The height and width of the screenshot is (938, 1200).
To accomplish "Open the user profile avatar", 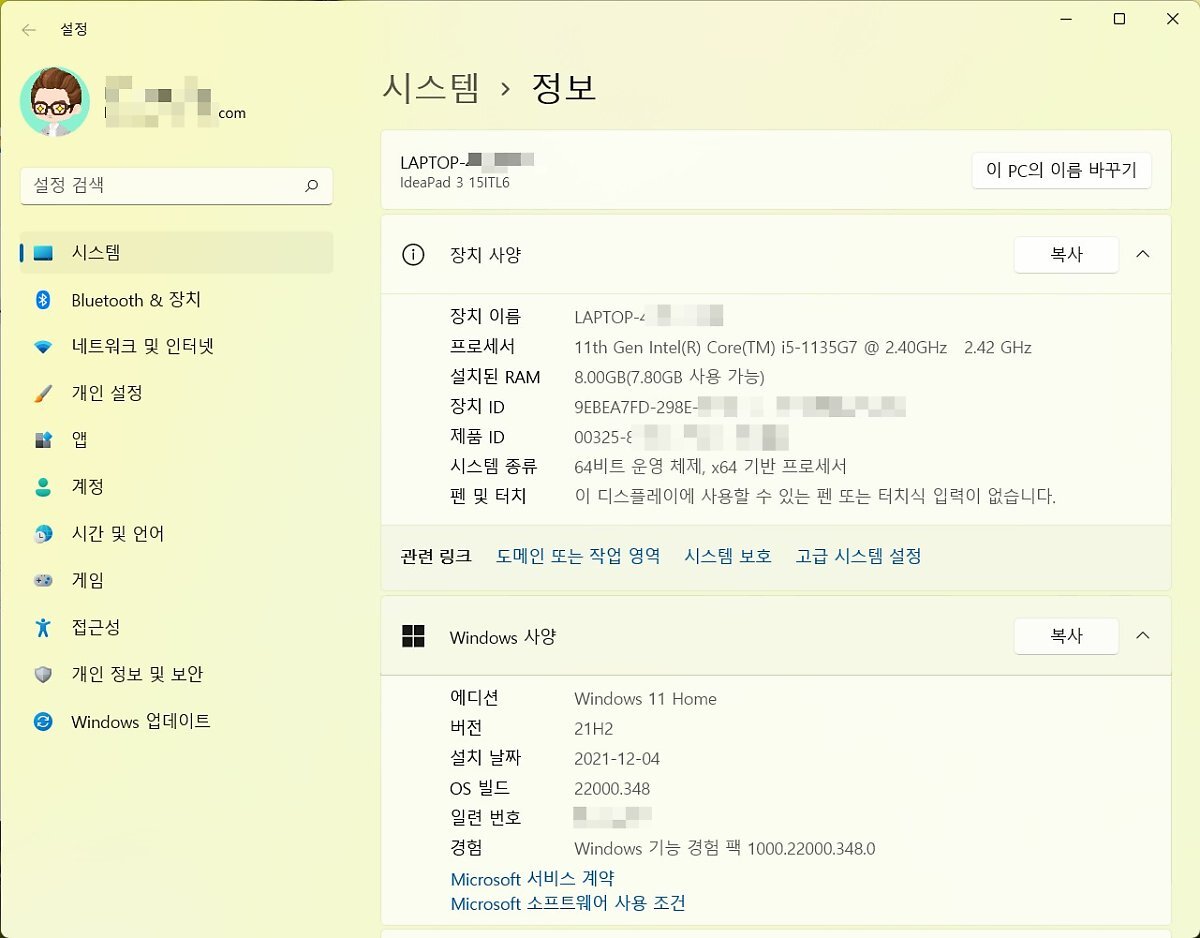I will tap(55, 101).
